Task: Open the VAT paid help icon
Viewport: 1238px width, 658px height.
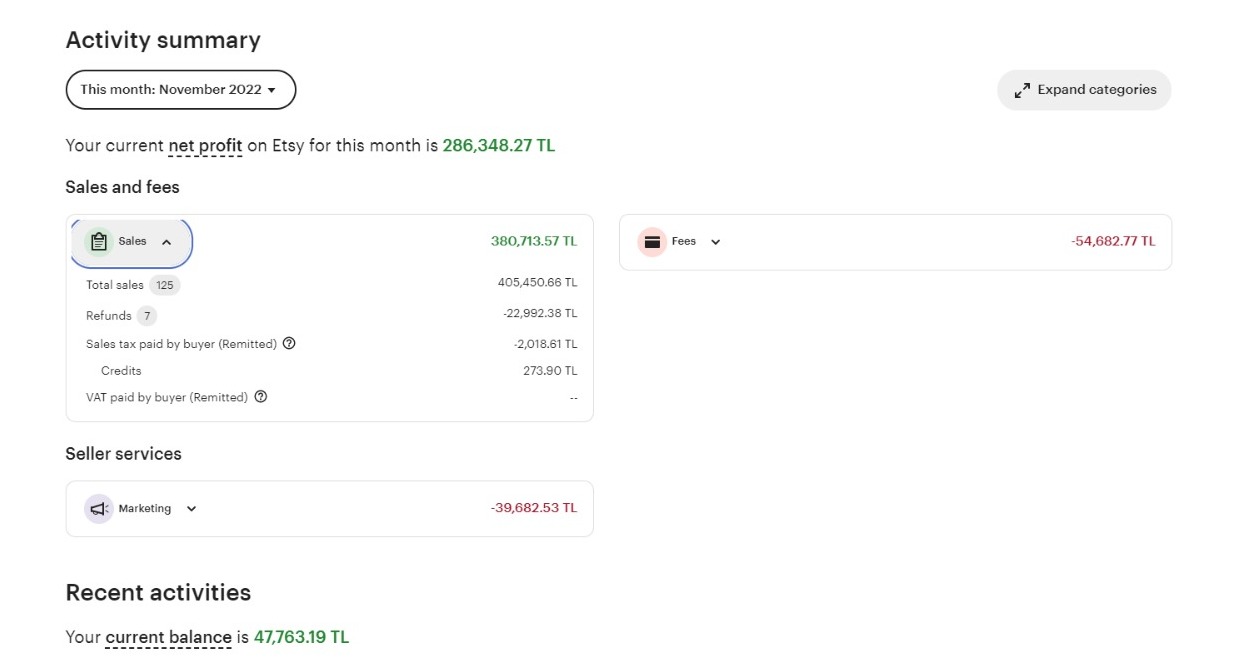Action: coord(261,397)
